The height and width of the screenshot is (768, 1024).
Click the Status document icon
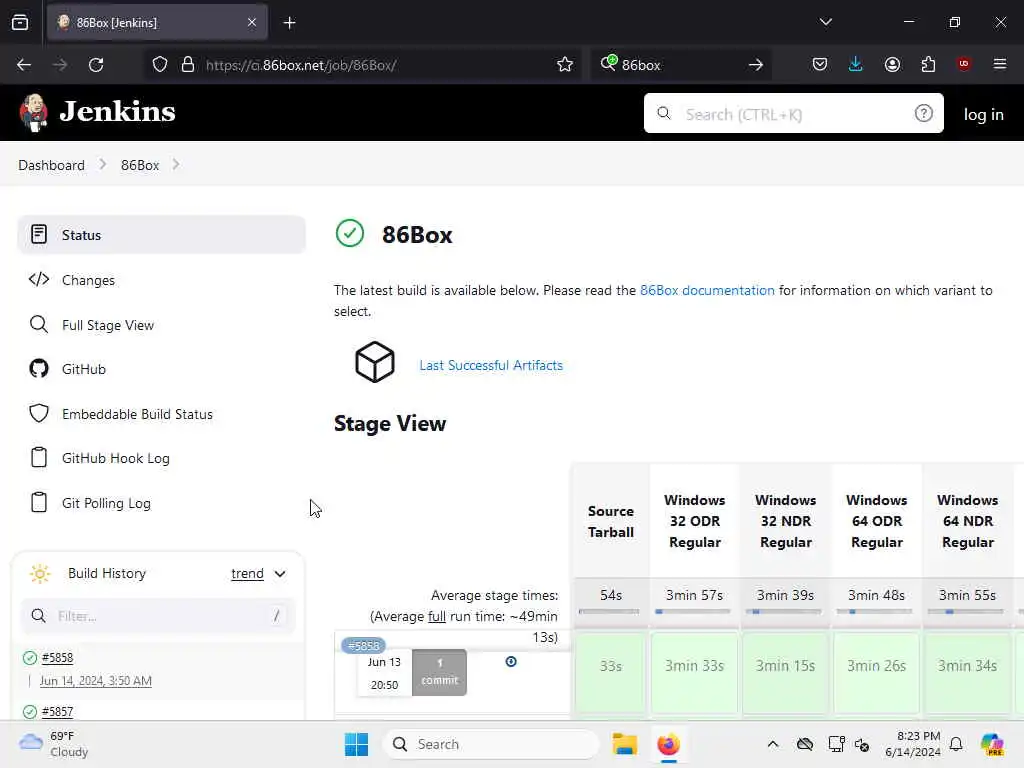point(39,234)
